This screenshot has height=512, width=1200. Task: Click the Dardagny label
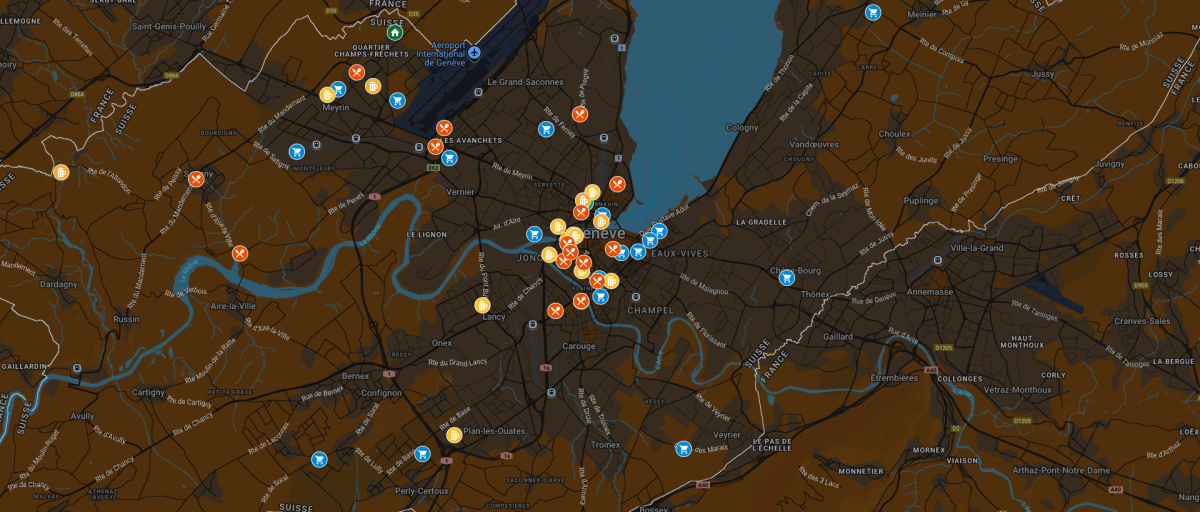[57, 284]
